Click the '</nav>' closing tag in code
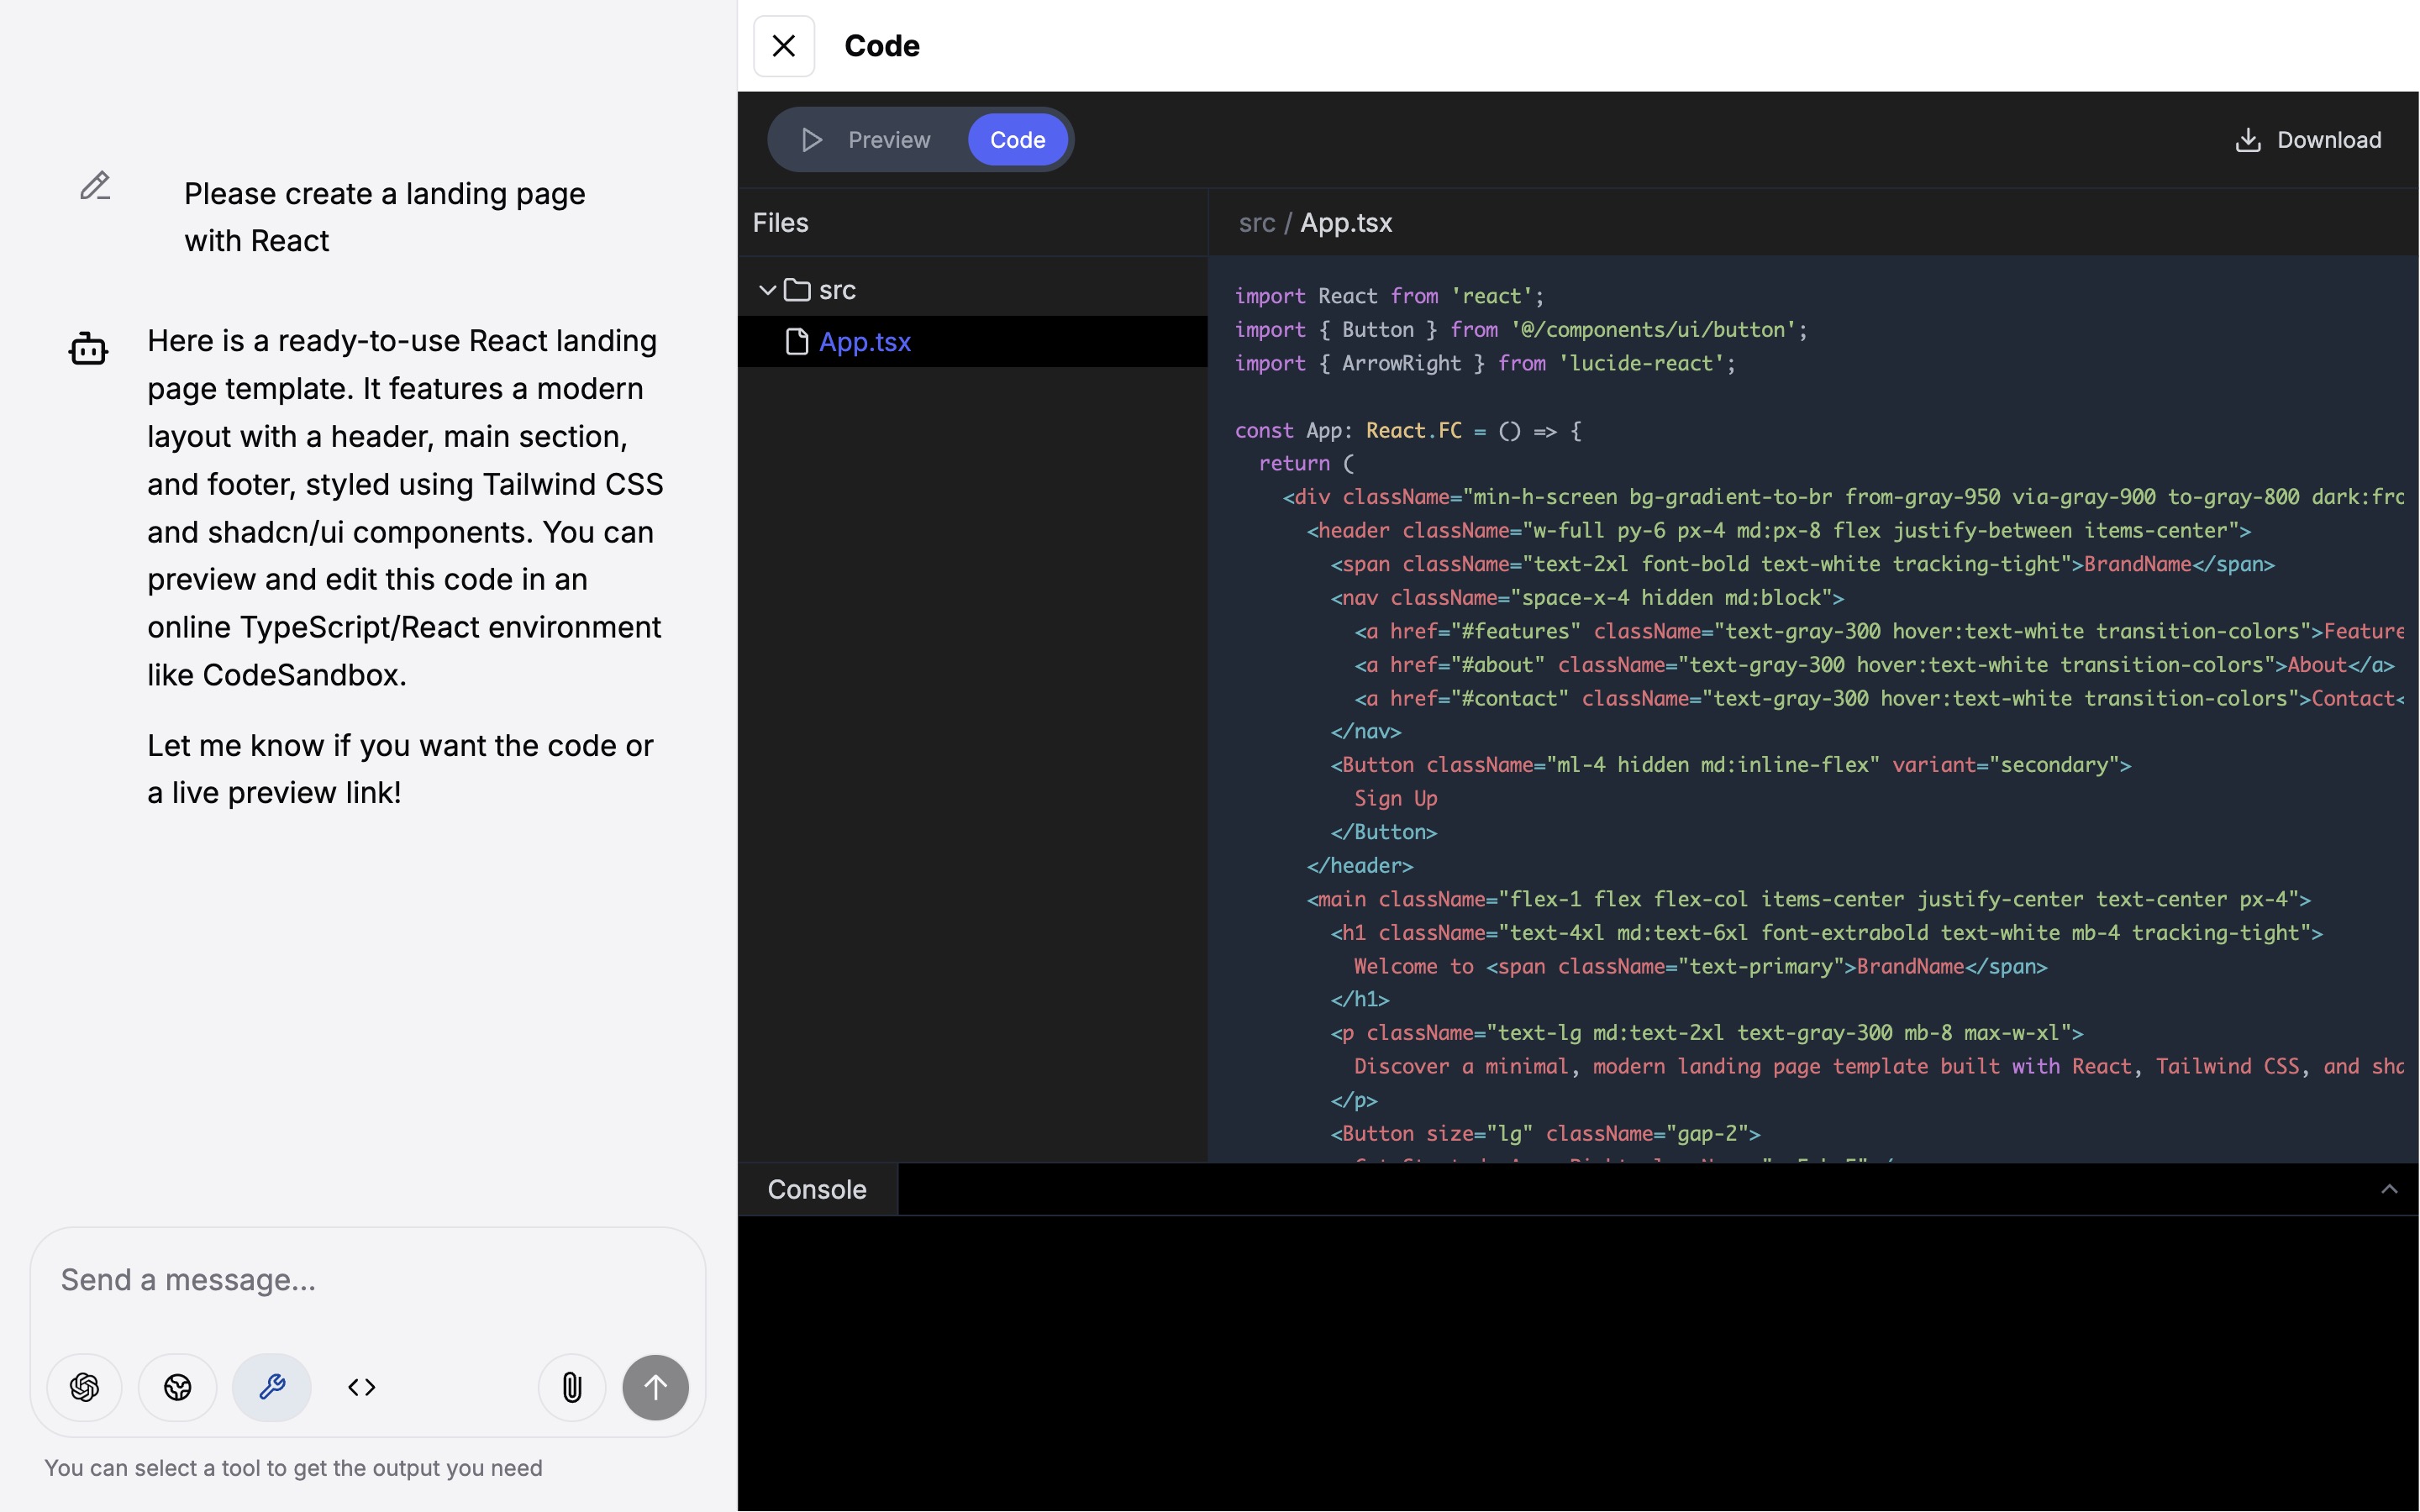This screenshot has height=1512, width=2420. (1366, 732)
